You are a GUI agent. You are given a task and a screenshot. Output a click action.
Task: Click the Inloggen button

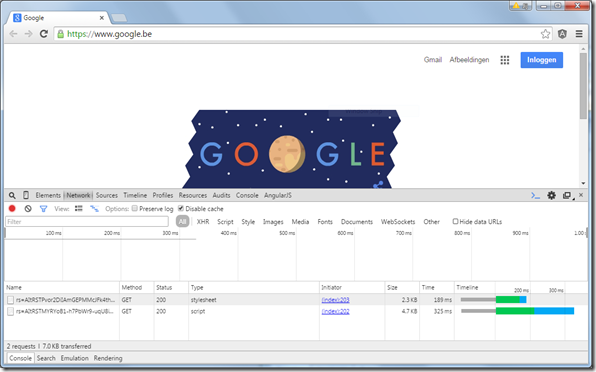coord(542,60)
